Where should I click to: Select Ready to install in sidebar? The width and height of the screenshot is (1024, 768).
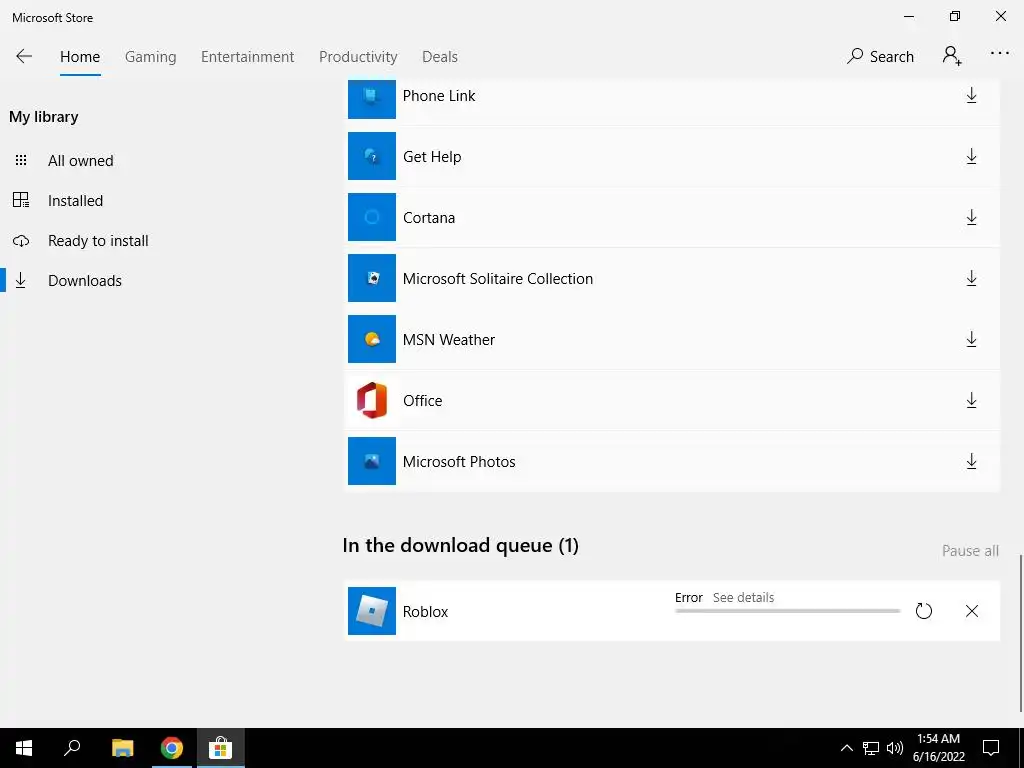(x=98, y=240)
